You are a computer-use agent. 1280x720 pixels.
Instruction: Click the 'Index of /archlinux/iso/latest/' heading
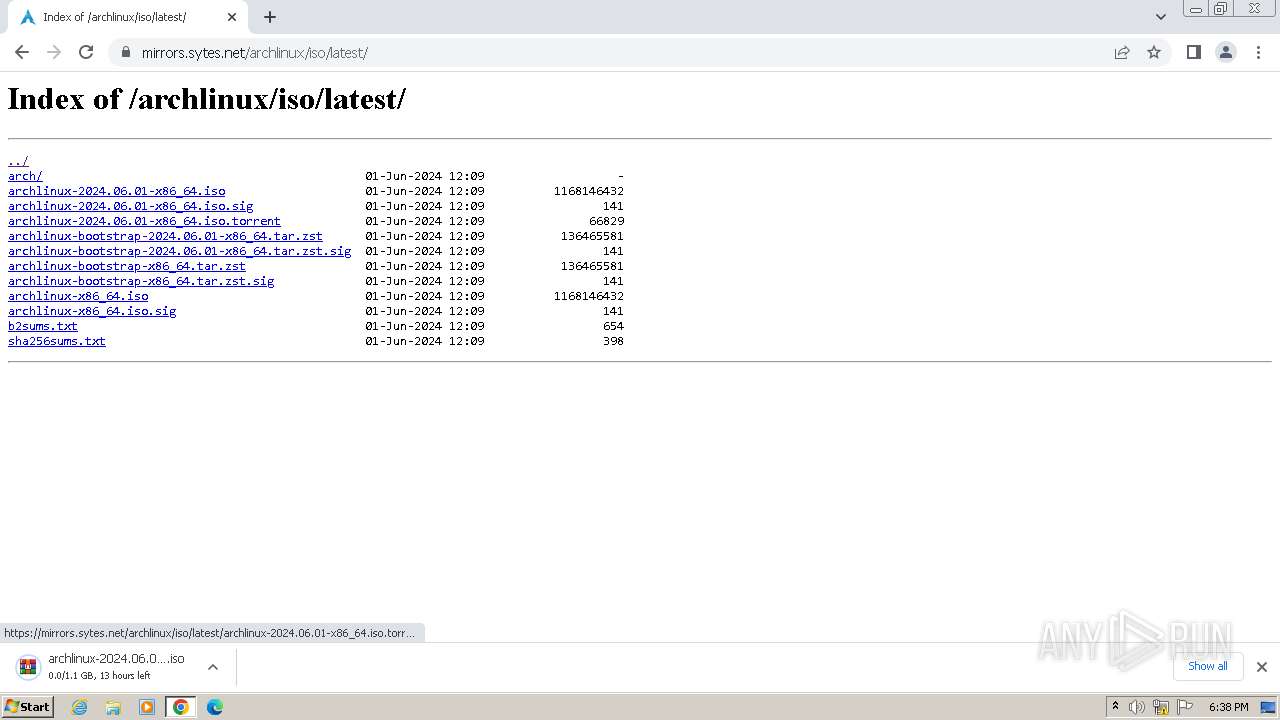[207, 99]
